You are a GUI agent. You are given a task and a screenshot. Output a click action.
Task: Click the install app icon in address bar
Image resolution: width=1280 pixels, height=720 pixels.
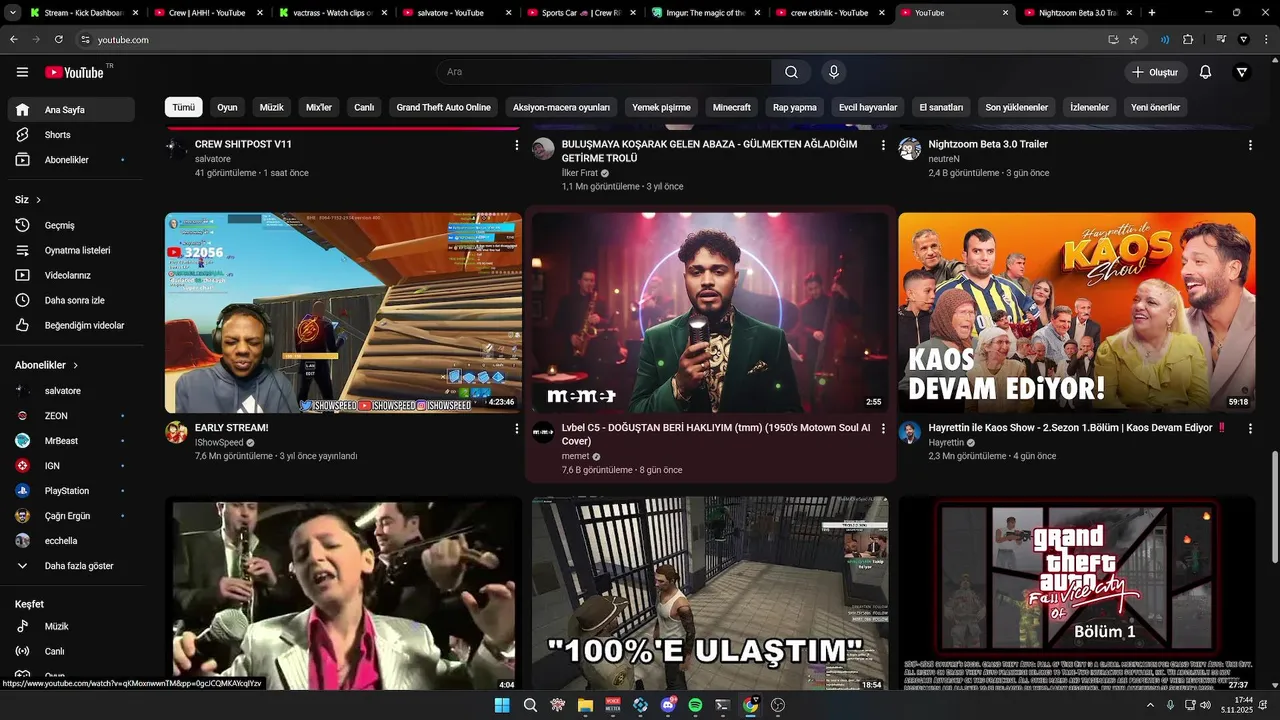click(1113, 40)
